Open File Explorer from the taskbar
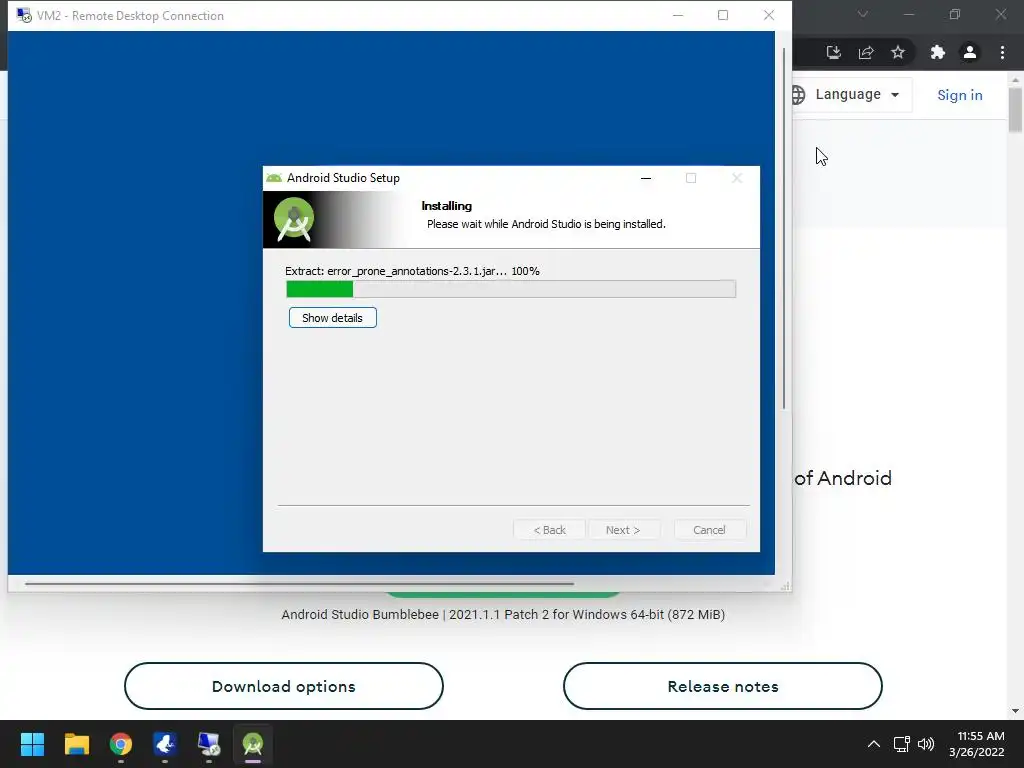The width and height of the screenshot is (1024, 768). pyautogui.click(x=76, y=744)
